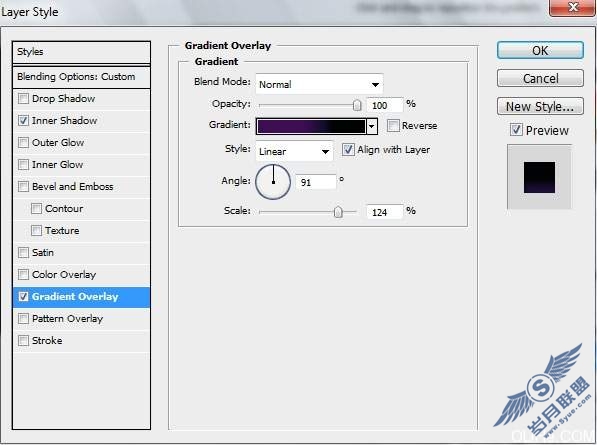The height and width of the screenshot is (445, 597).
Task: Select the Satin label
Action: [43, 253]
